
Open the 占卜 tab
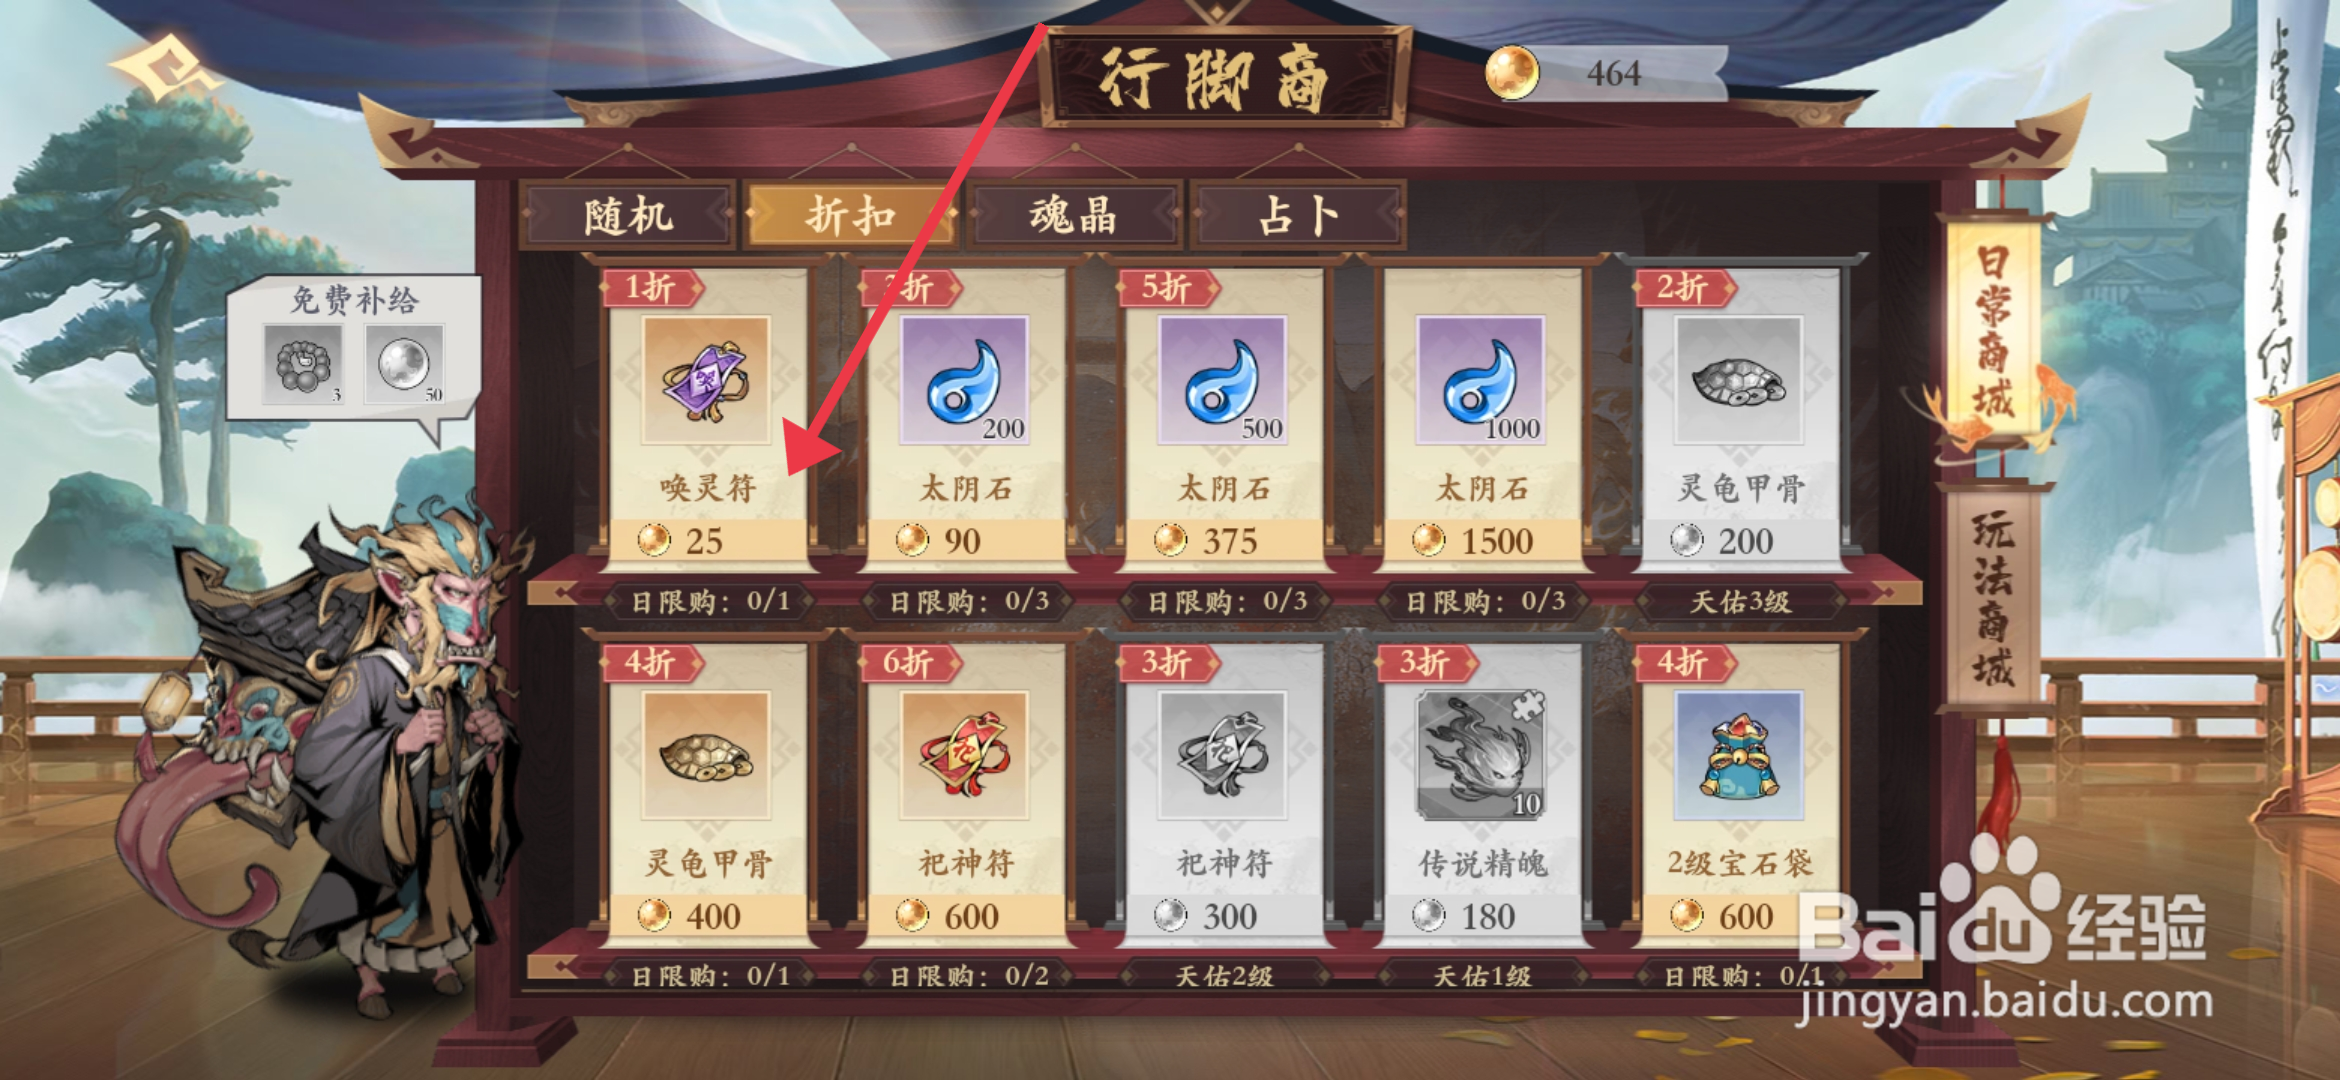click(x=1297, y=215)
